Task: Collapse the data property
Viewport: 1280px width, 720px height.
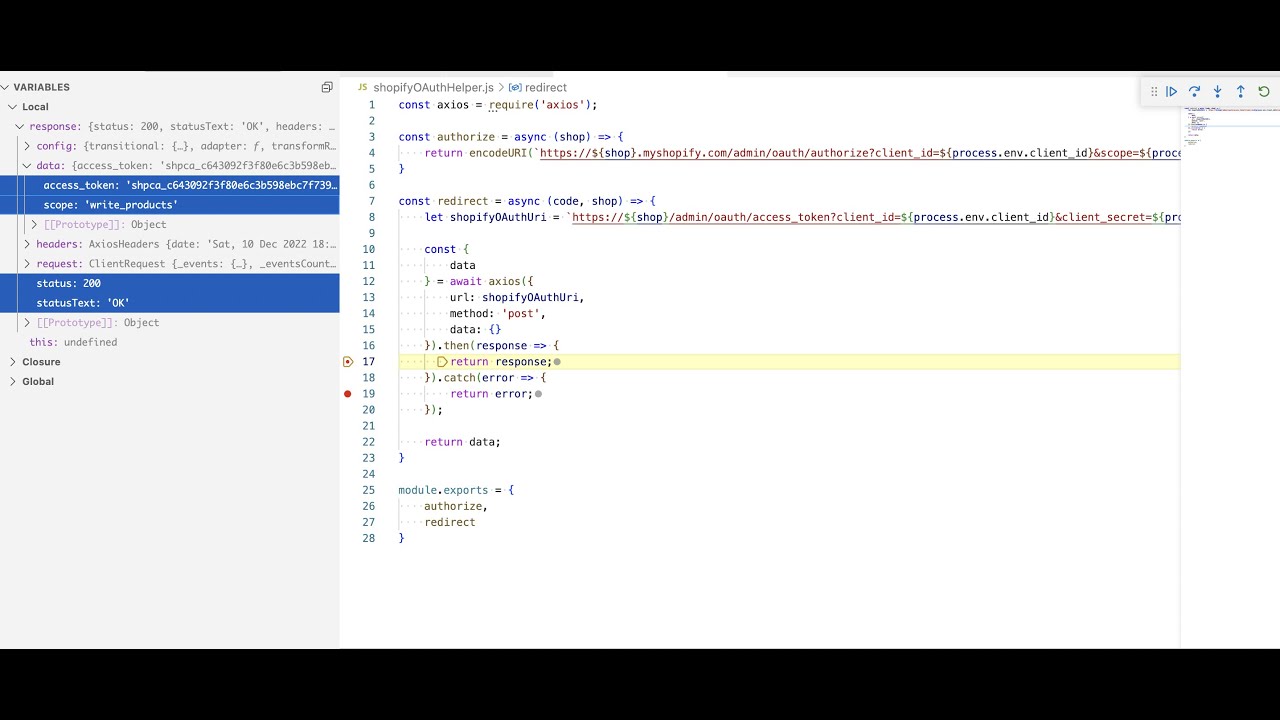Action: pos(27,166)
